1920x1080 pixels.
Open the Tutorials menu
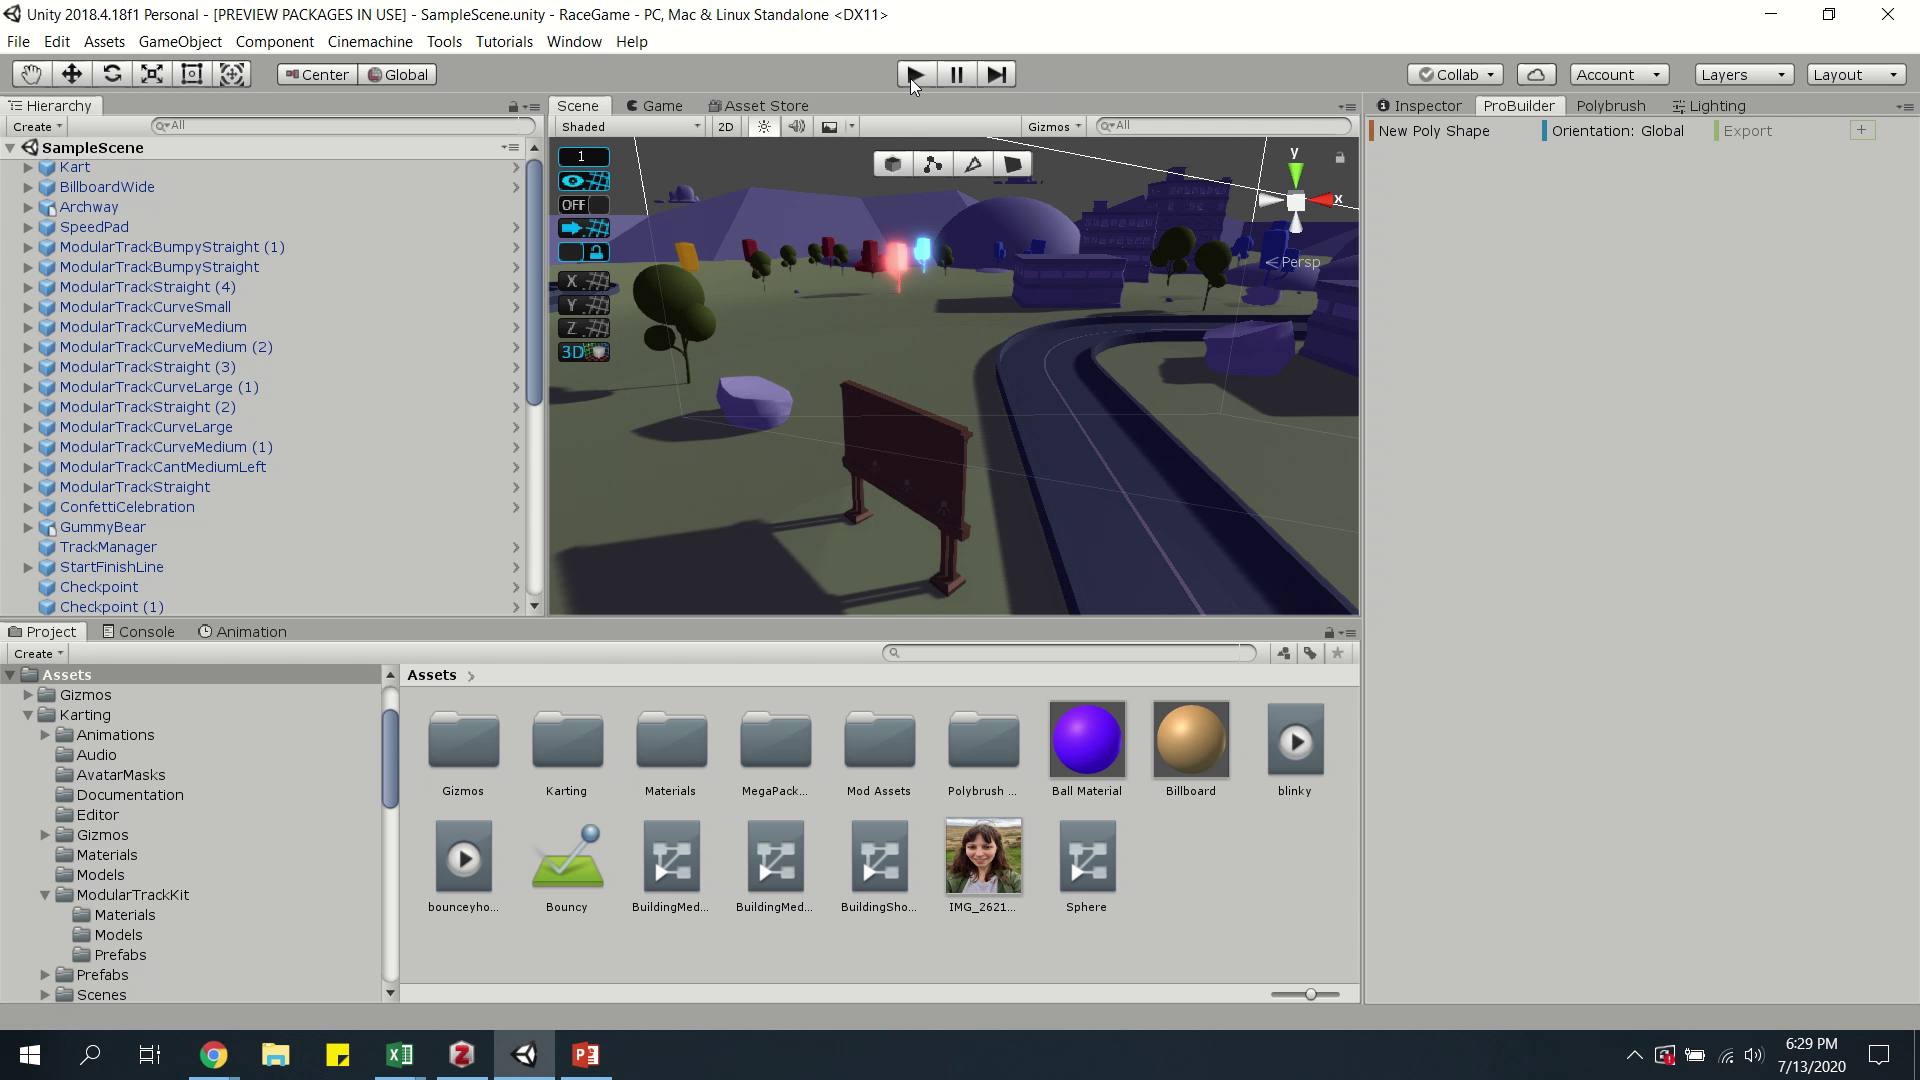[504, 42]
